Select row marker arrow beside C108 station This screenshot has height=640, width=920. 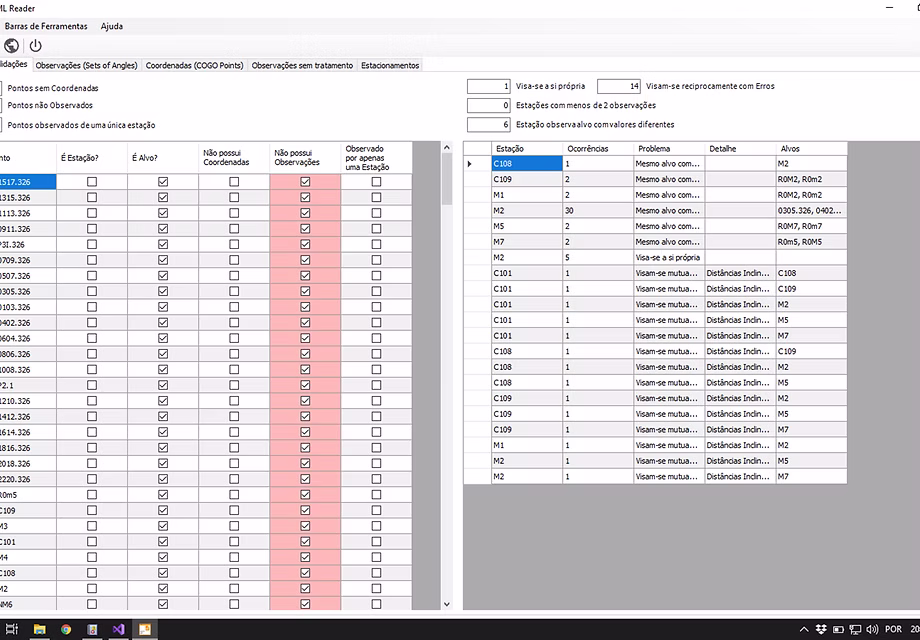(470, 163)
